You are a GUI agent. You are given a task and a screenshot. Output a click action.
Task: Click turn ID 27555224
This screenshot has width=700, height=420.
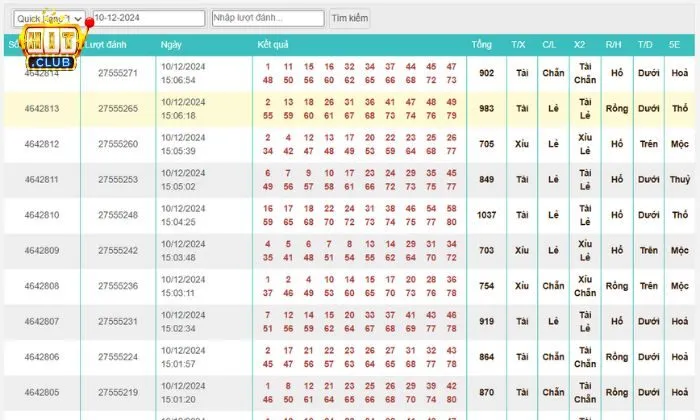(x=118, y=357)
